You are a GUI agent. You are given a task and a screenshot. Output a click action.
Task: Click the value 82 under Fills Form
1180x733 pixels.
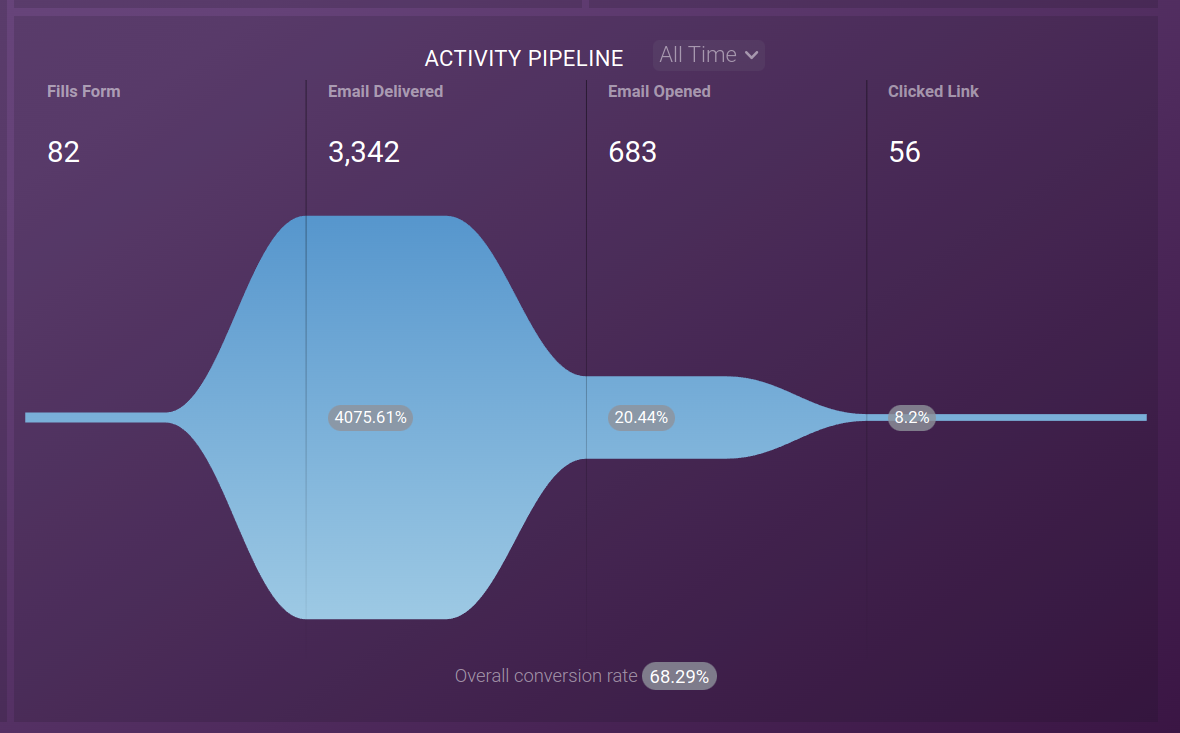[63, 152]
